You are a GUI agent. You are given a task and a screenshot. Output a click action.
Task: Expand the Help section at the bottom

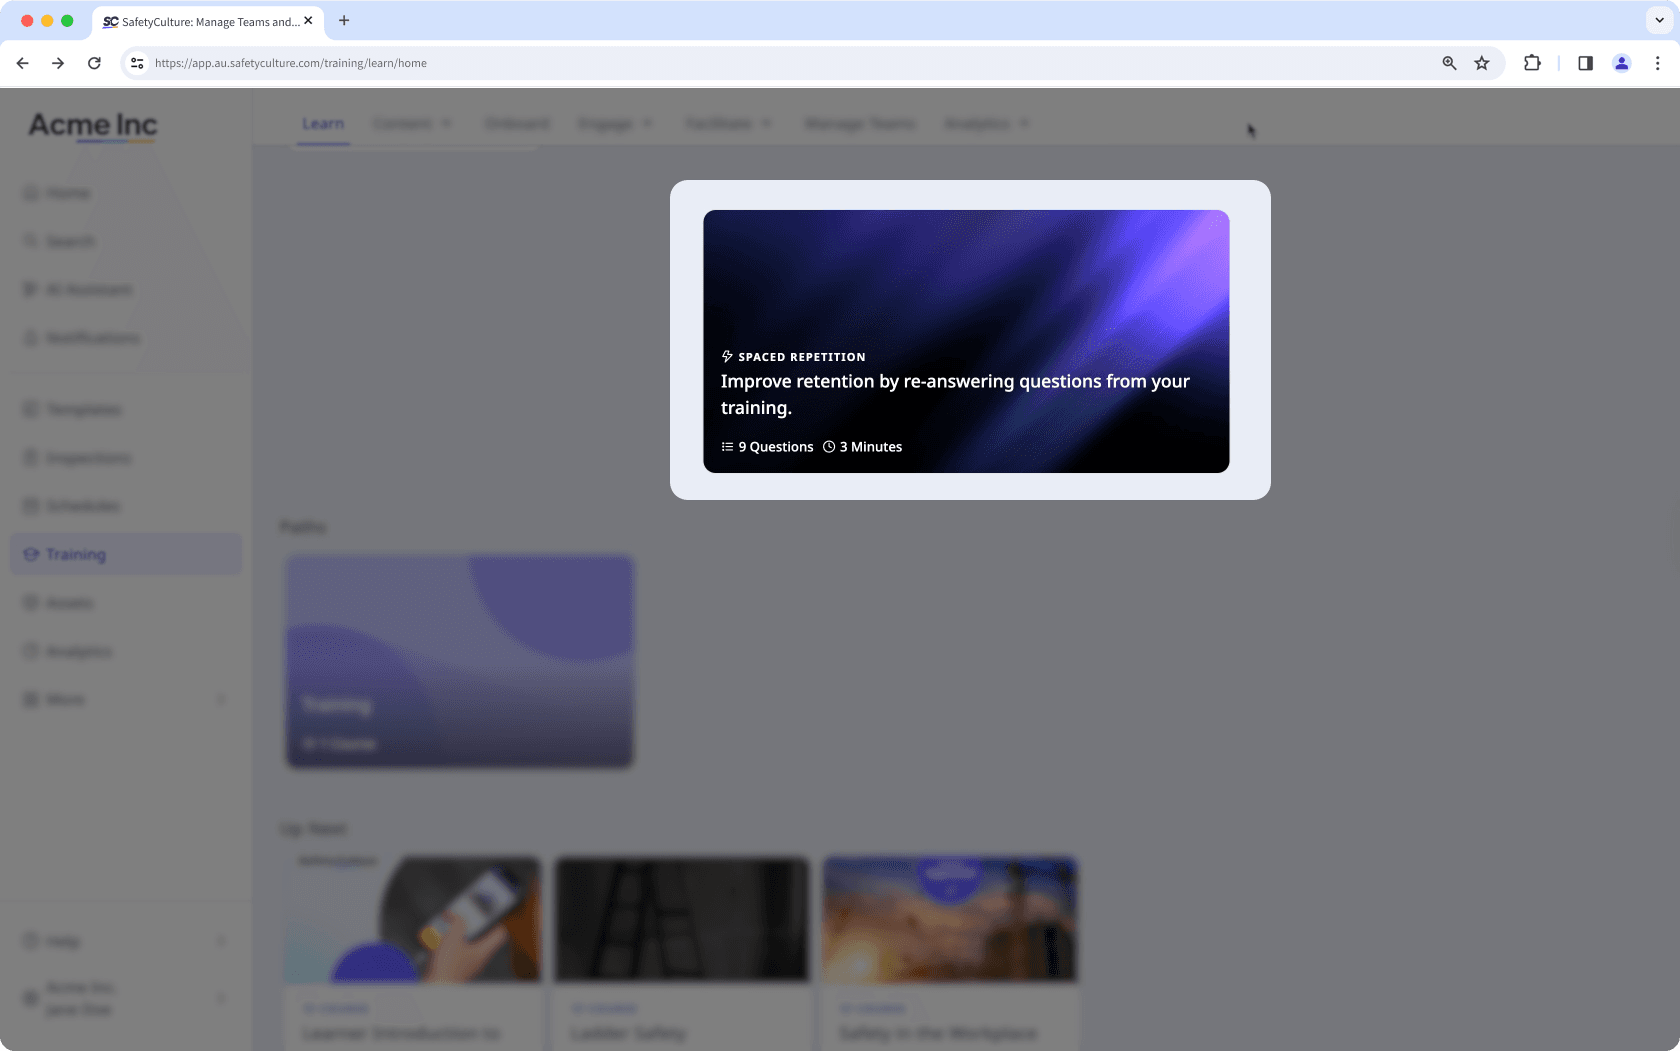point(63,940)
